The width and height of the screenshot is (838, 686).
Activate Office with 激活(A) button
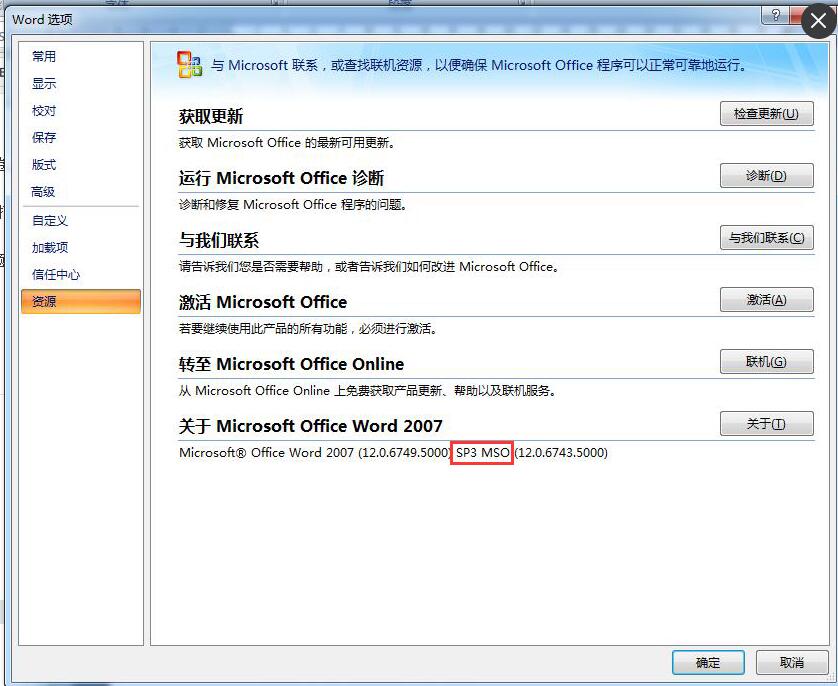coord(766,300)
